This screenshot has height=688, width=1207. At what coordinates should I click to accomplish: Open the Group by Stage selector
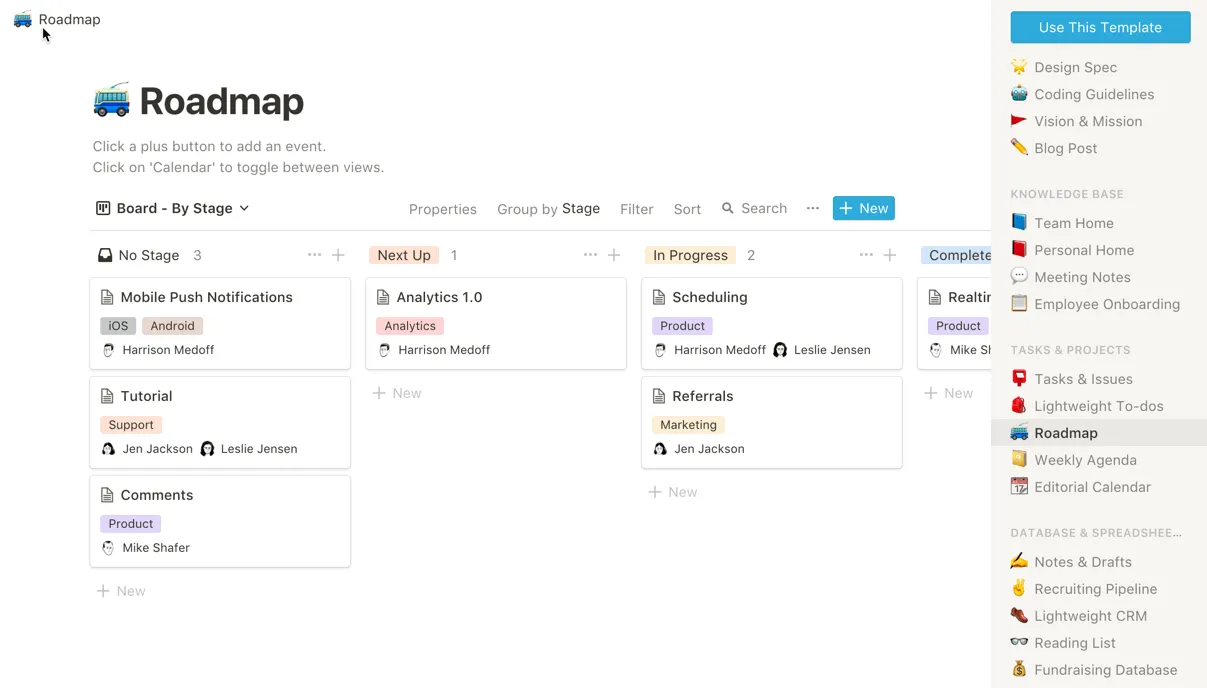tap(548, 209)
